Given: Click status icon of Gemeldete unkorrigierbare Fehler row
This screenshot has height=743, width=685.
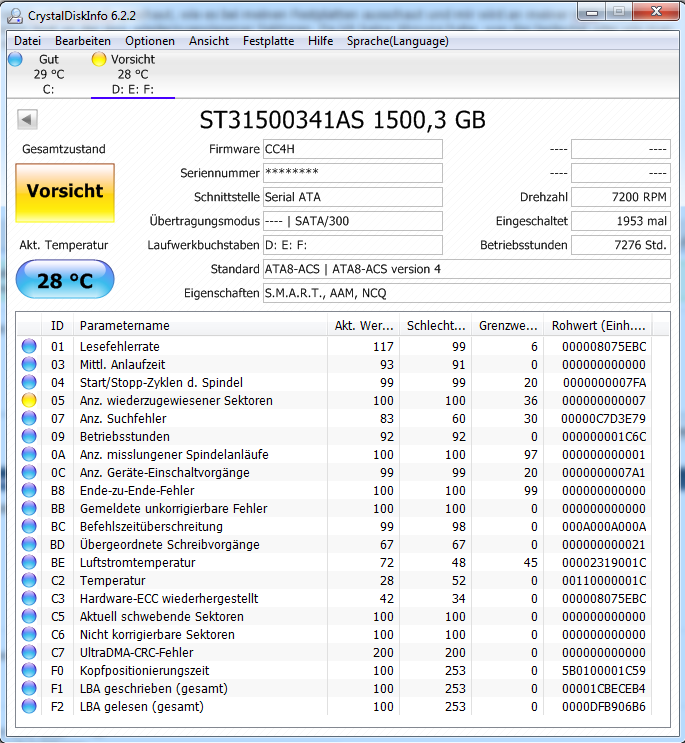Looking at the screenshot, I should 29,508.
